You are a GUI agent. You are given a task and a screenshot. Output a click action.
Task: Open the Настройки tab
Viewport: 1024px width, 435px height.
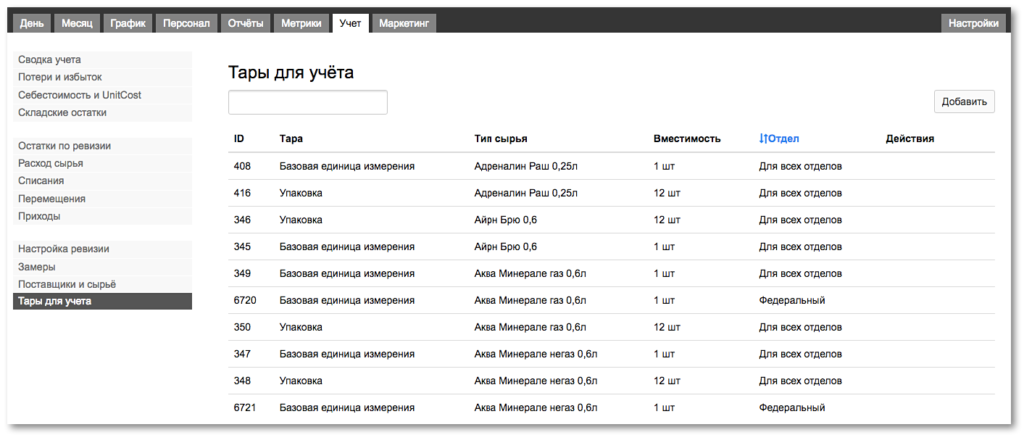point(973,24)
